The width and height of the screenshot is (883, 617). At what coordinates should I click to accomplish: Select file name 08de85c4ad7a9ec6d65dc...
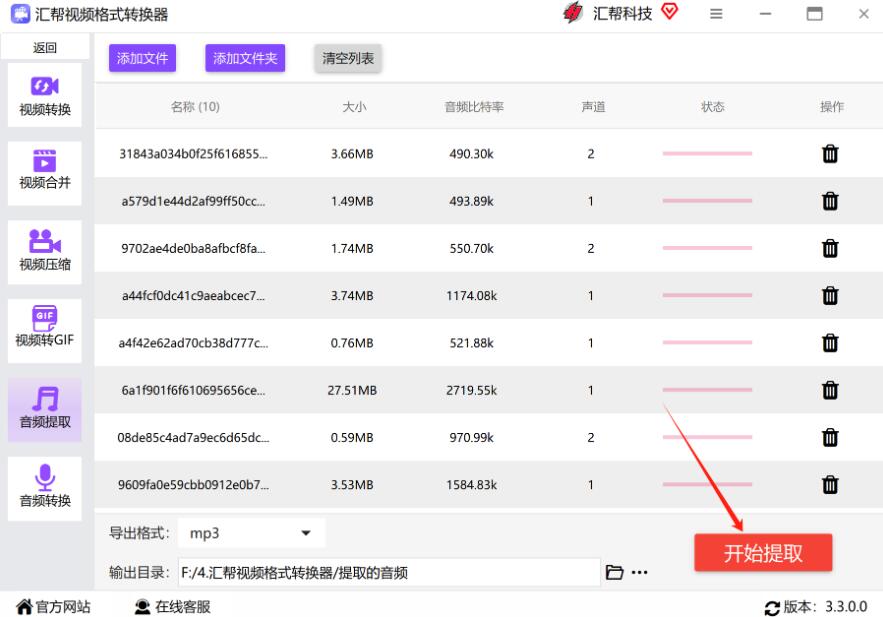coord(193,437)
